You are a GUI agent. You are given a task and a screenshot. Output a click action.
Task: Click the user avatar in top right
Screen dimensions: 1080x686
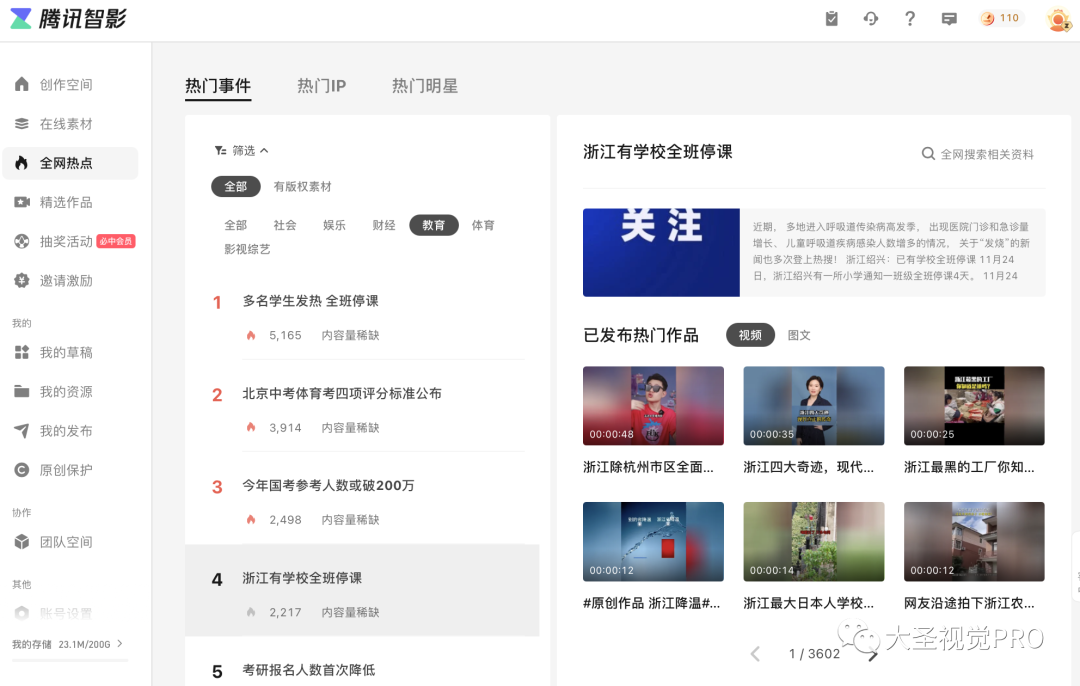click(x=1058, y=19)
